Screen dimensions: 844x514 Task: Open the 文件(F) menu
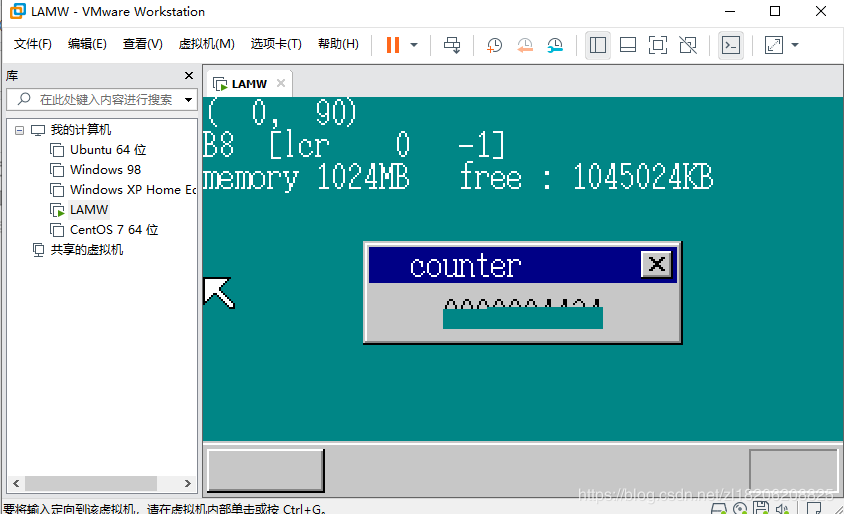32,44
